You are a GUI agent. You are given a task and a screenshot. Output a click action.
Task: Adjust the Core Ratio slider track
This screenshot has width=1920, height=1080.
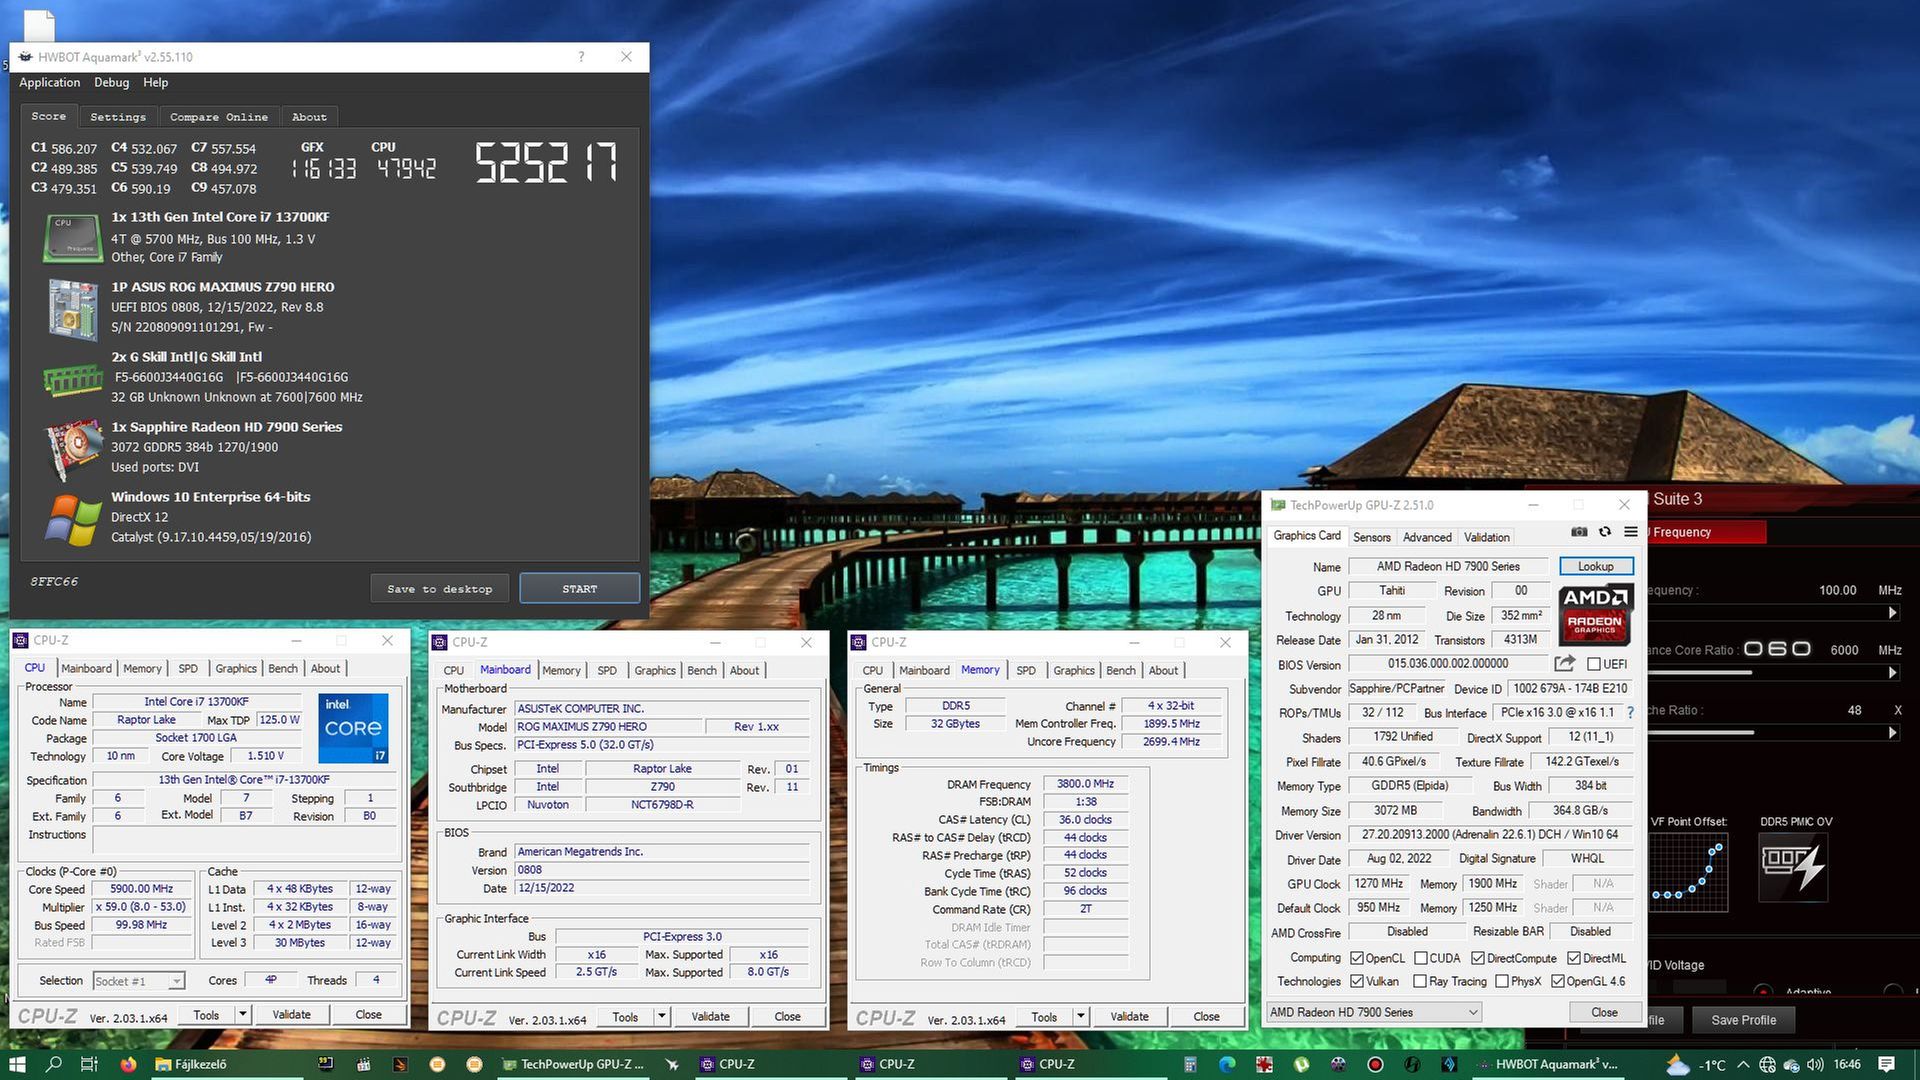pyautogui.click(x=1766, y=673)
